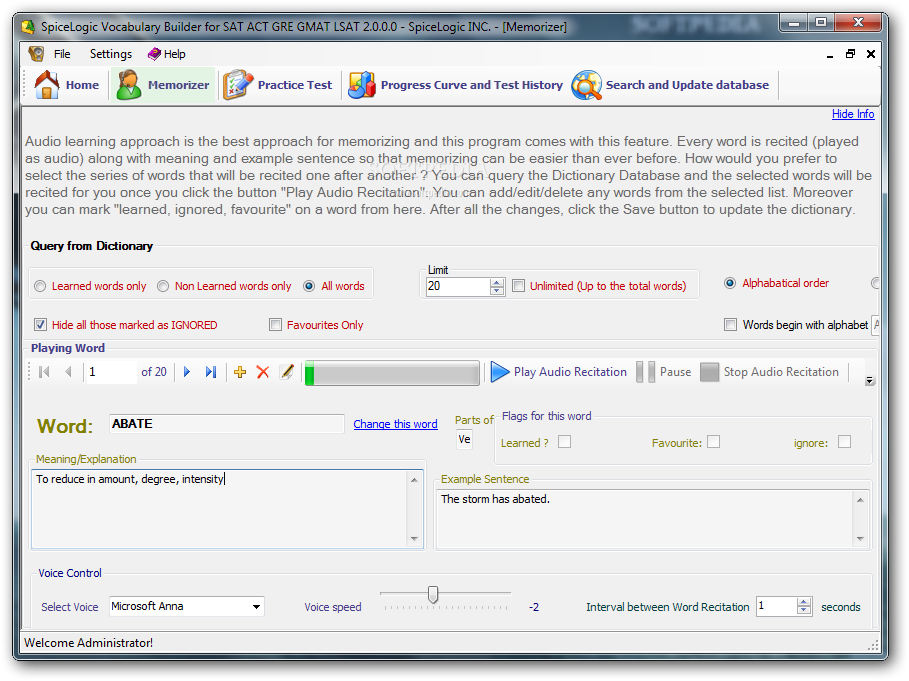Open the Practice Test section
The height and width of the screenshot is (681, 909).
tap(278, 85)
